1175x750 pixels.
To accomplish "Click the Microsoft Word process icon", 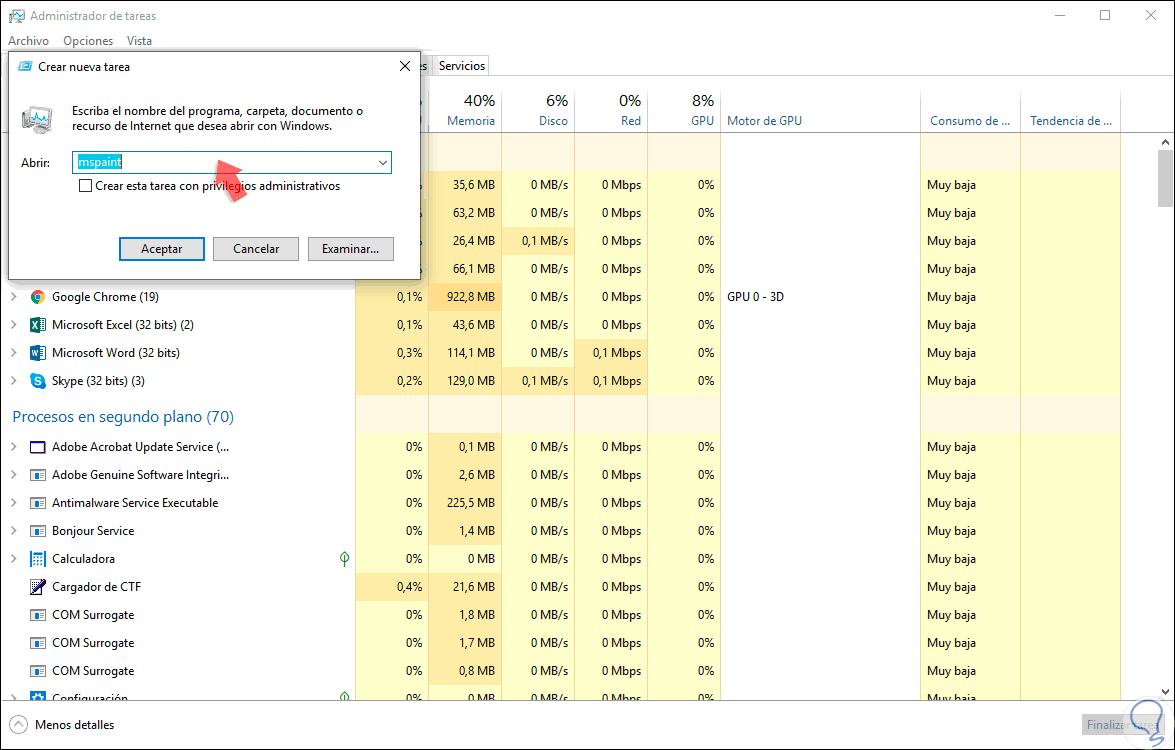I will coord(38,353).
